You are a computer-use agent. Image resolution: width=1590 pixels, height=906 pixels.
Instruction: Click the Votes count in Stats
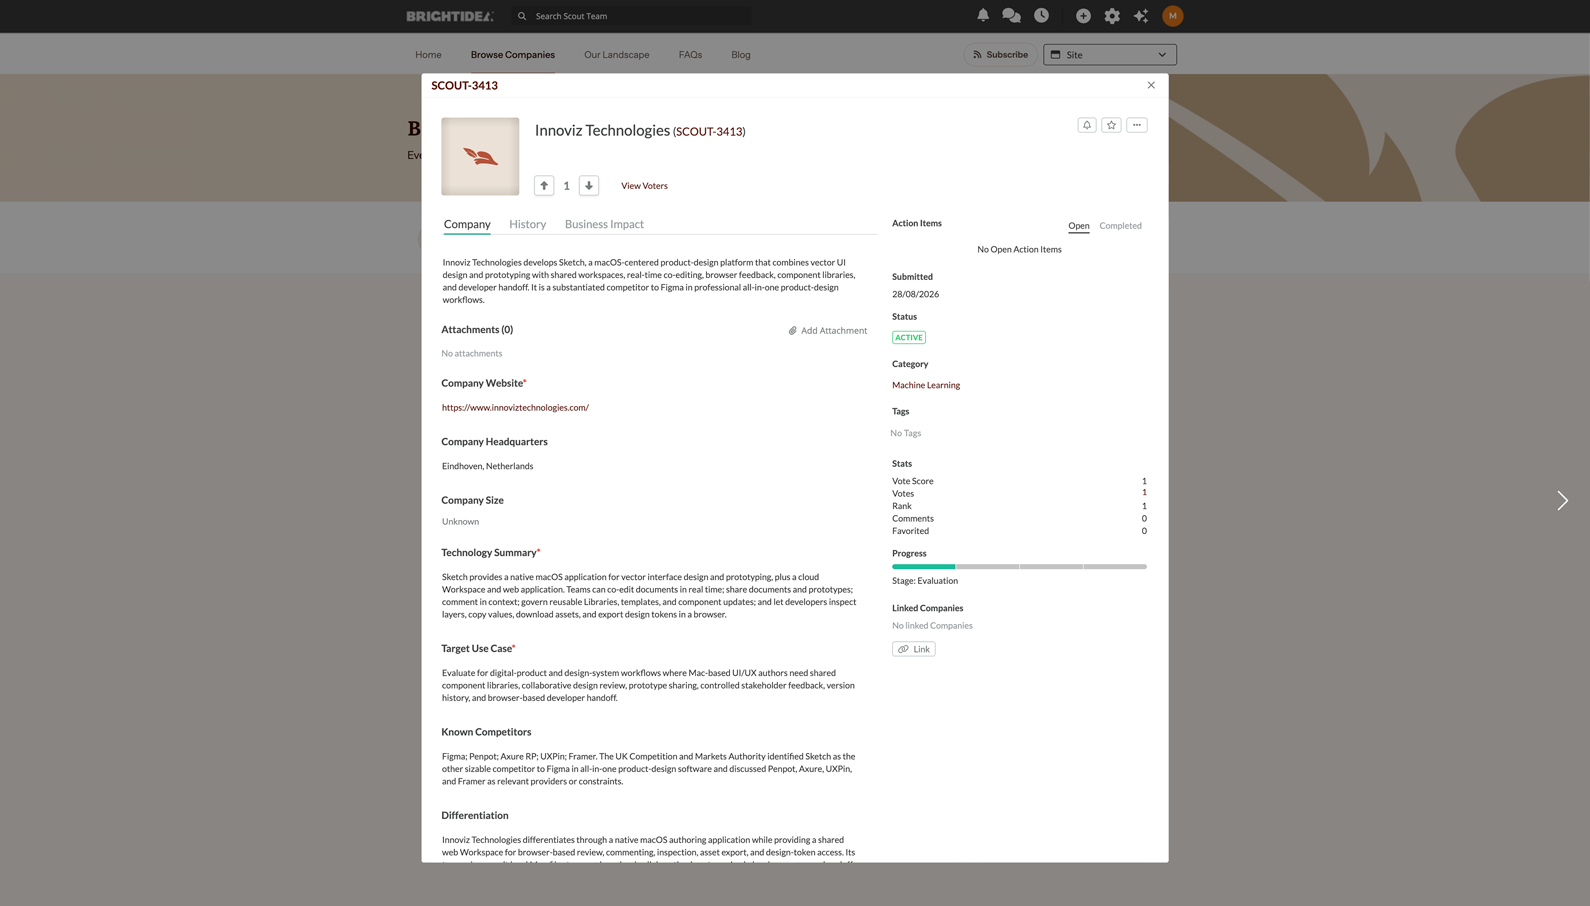(1144, 493)
